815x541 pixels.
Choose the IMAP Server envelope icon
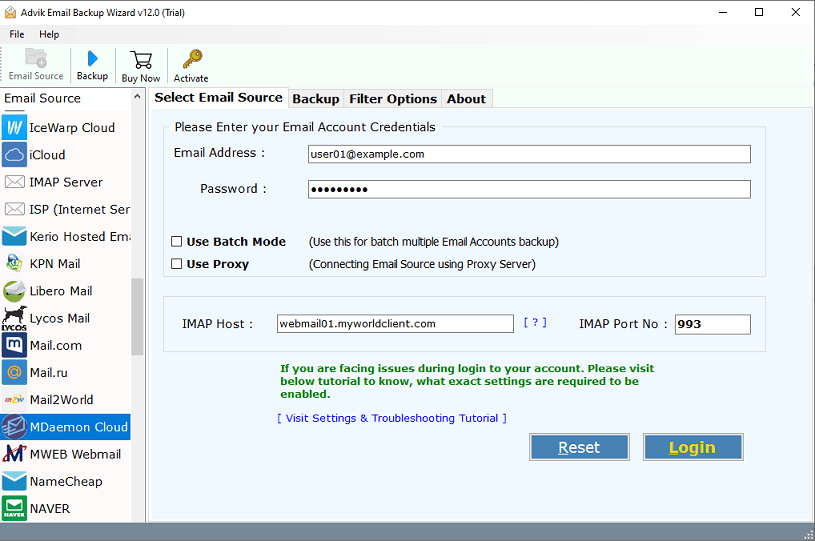tap(14, 182)
